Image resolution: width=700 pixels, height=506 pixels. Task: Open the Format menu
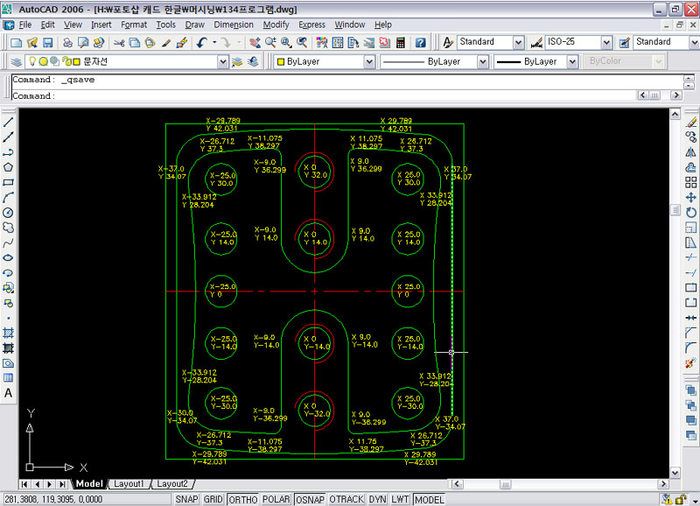[x=134, y=25]
